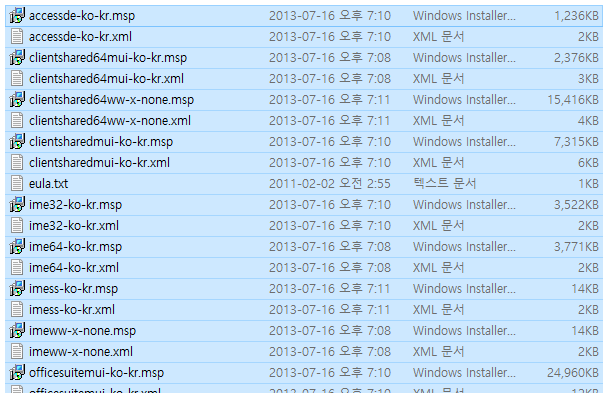Screen dimensions: 610x401
Task: Click the installer icon of ime32-ko-kr.msp
Action: tap(17, 205)
